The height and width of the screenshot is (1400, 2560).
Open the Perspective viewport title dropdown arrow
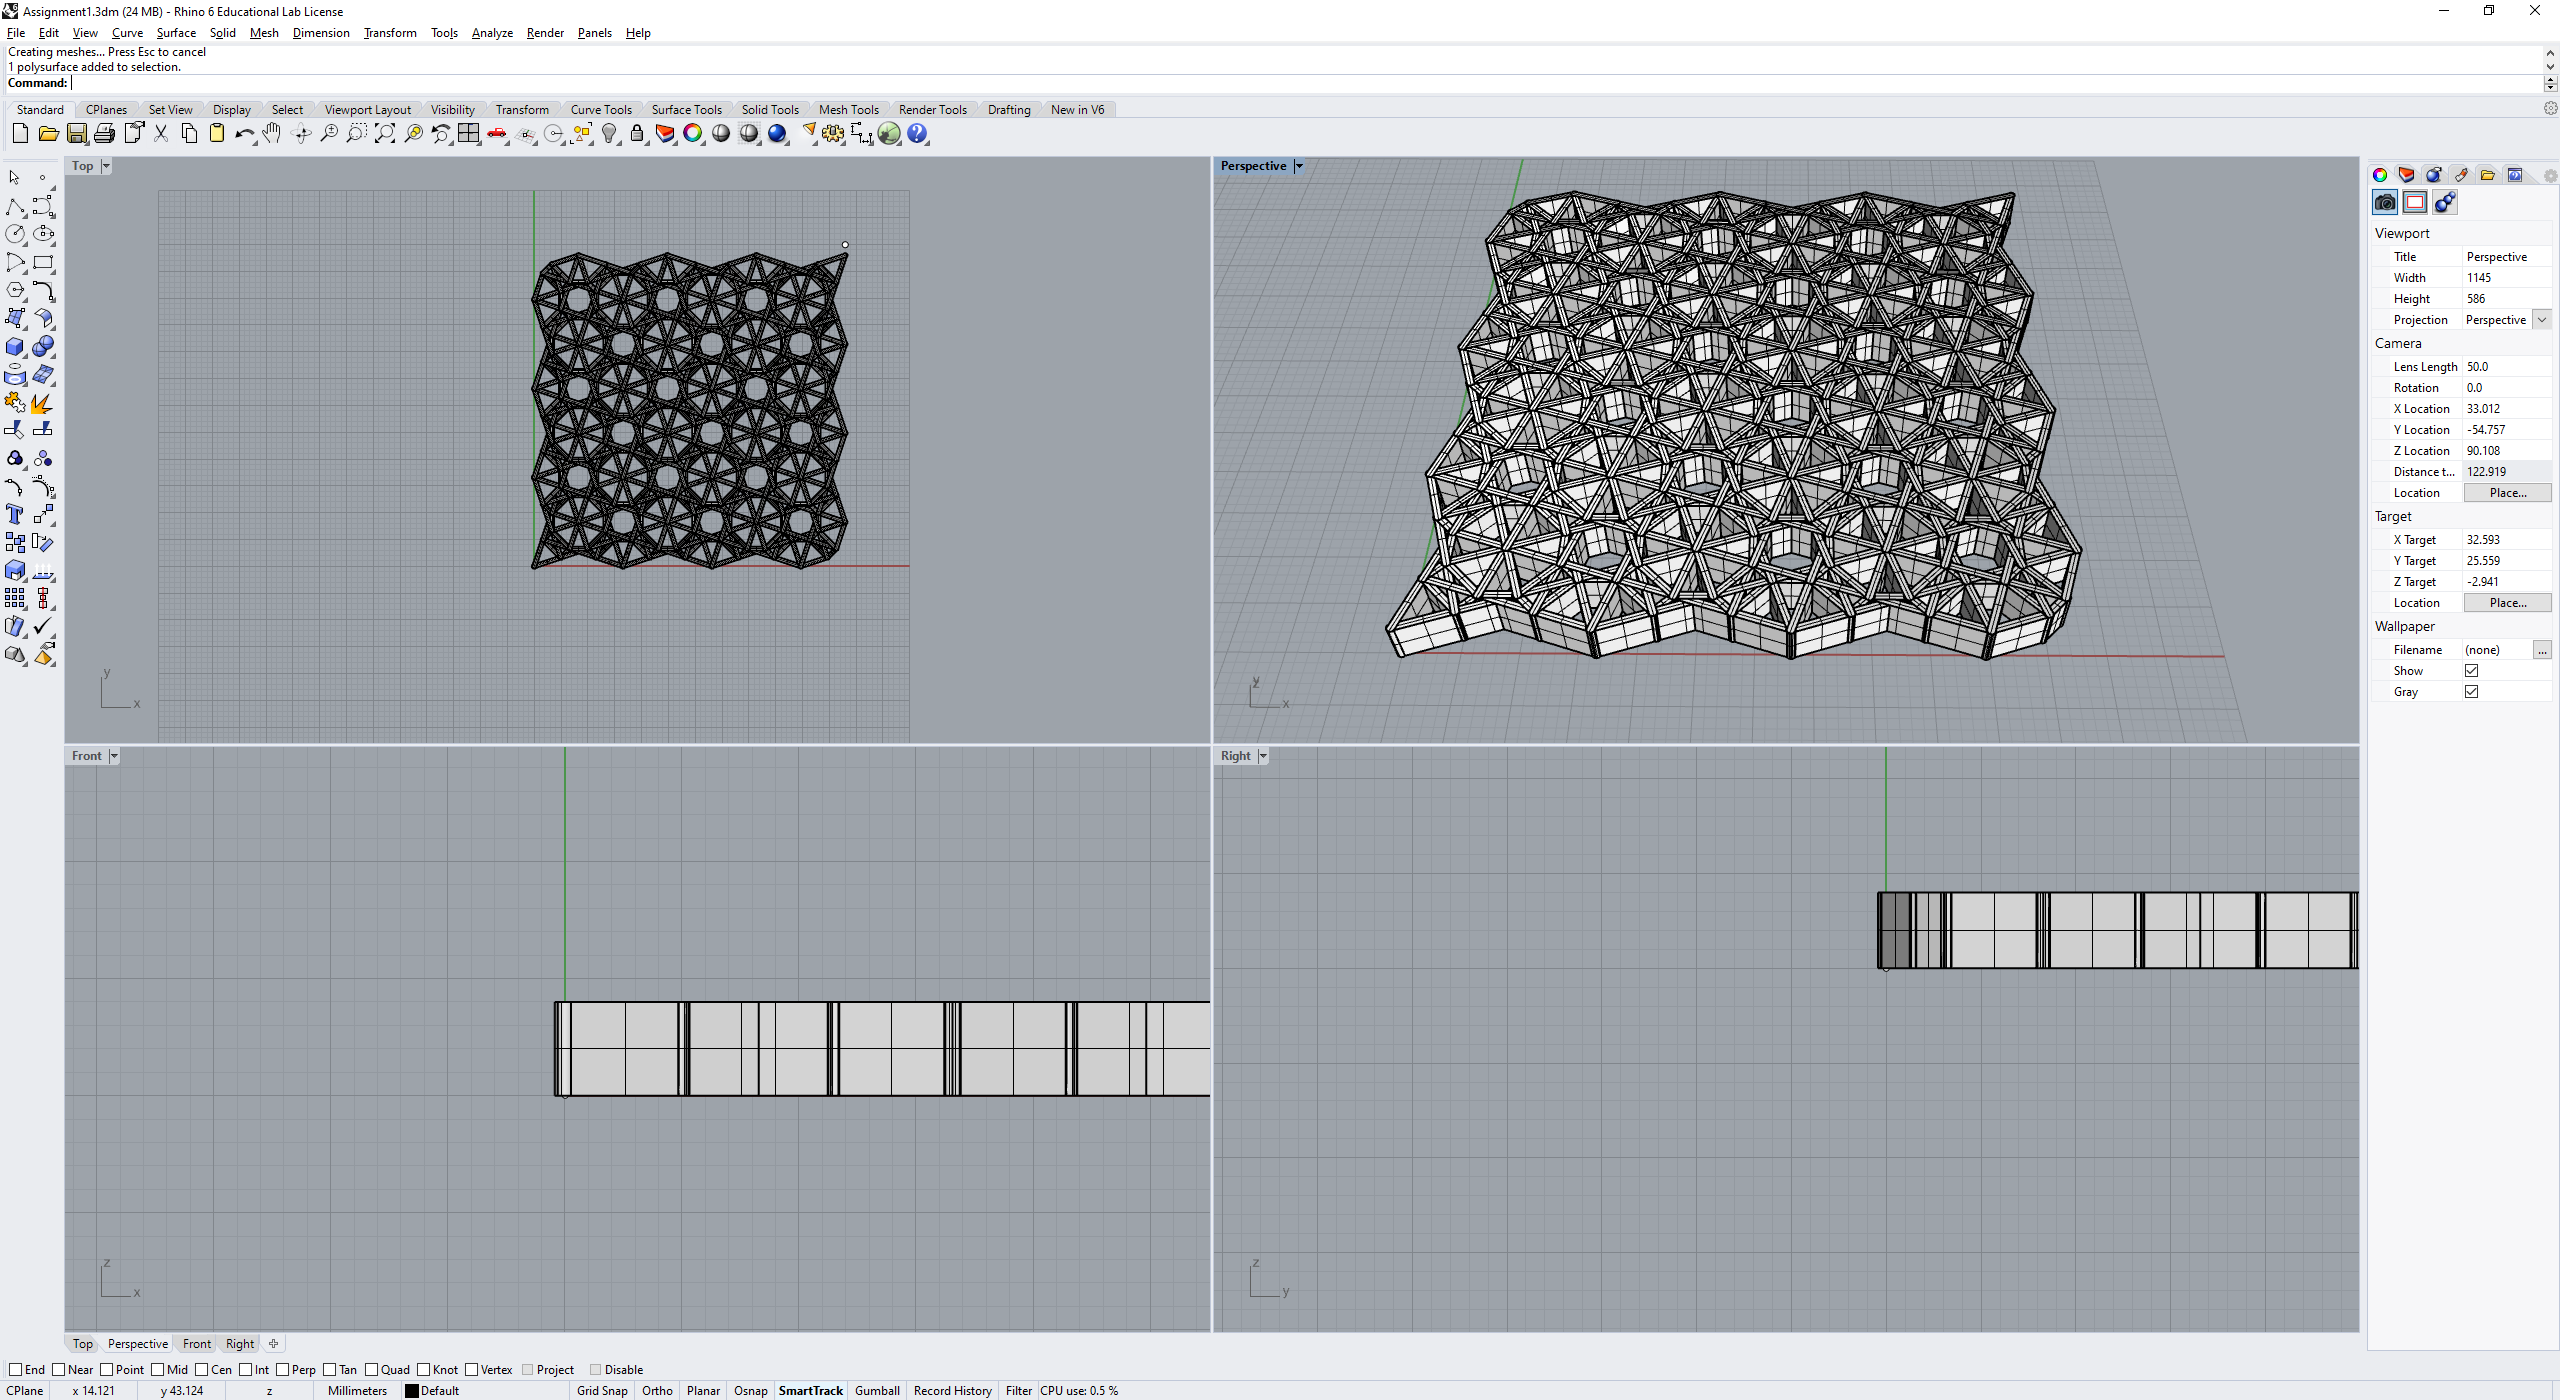click(x=1299, y=167)
